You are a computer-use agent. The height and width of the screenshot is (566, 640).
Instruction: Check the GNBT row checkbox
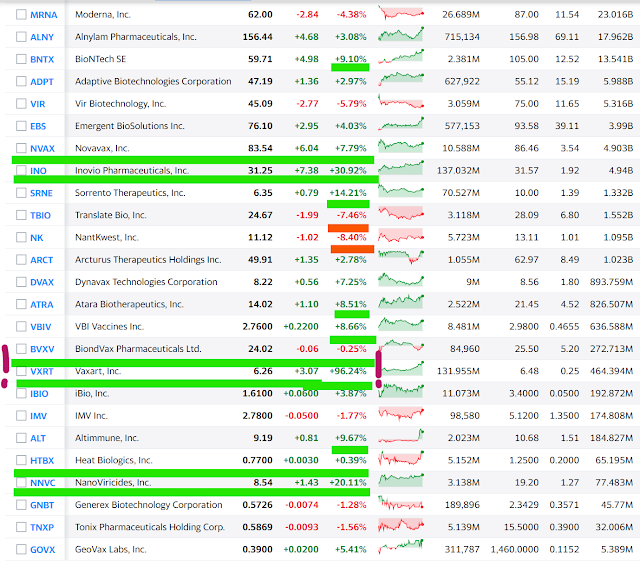click(x=21, y=505)
